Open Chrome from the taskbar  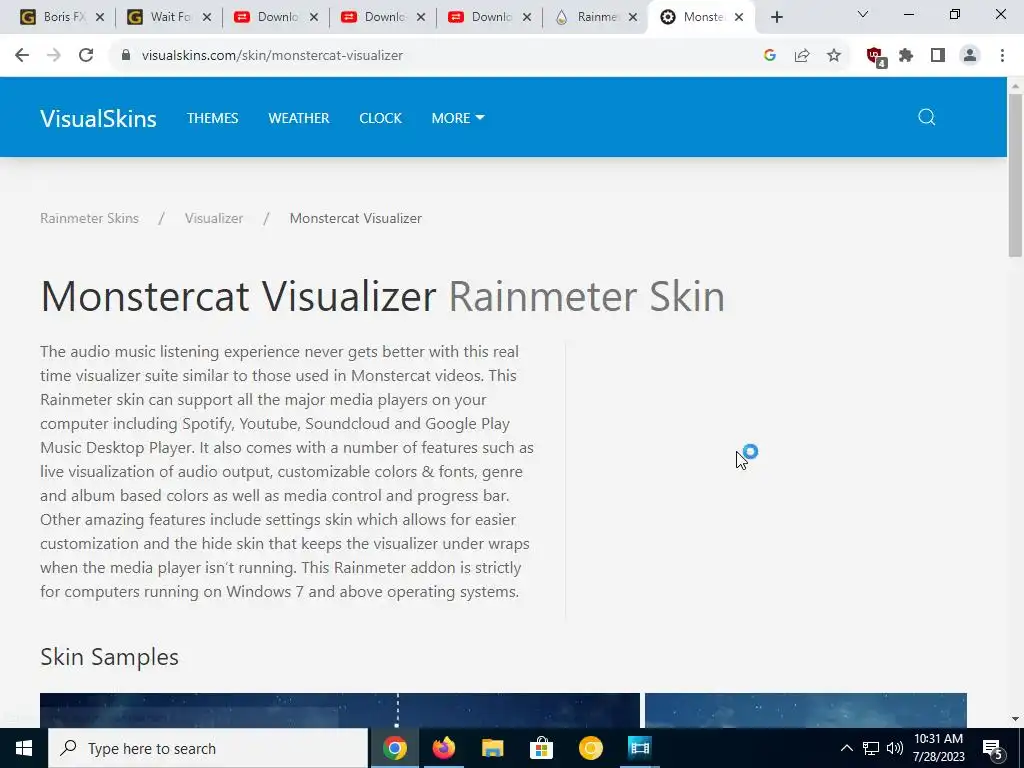394,748
